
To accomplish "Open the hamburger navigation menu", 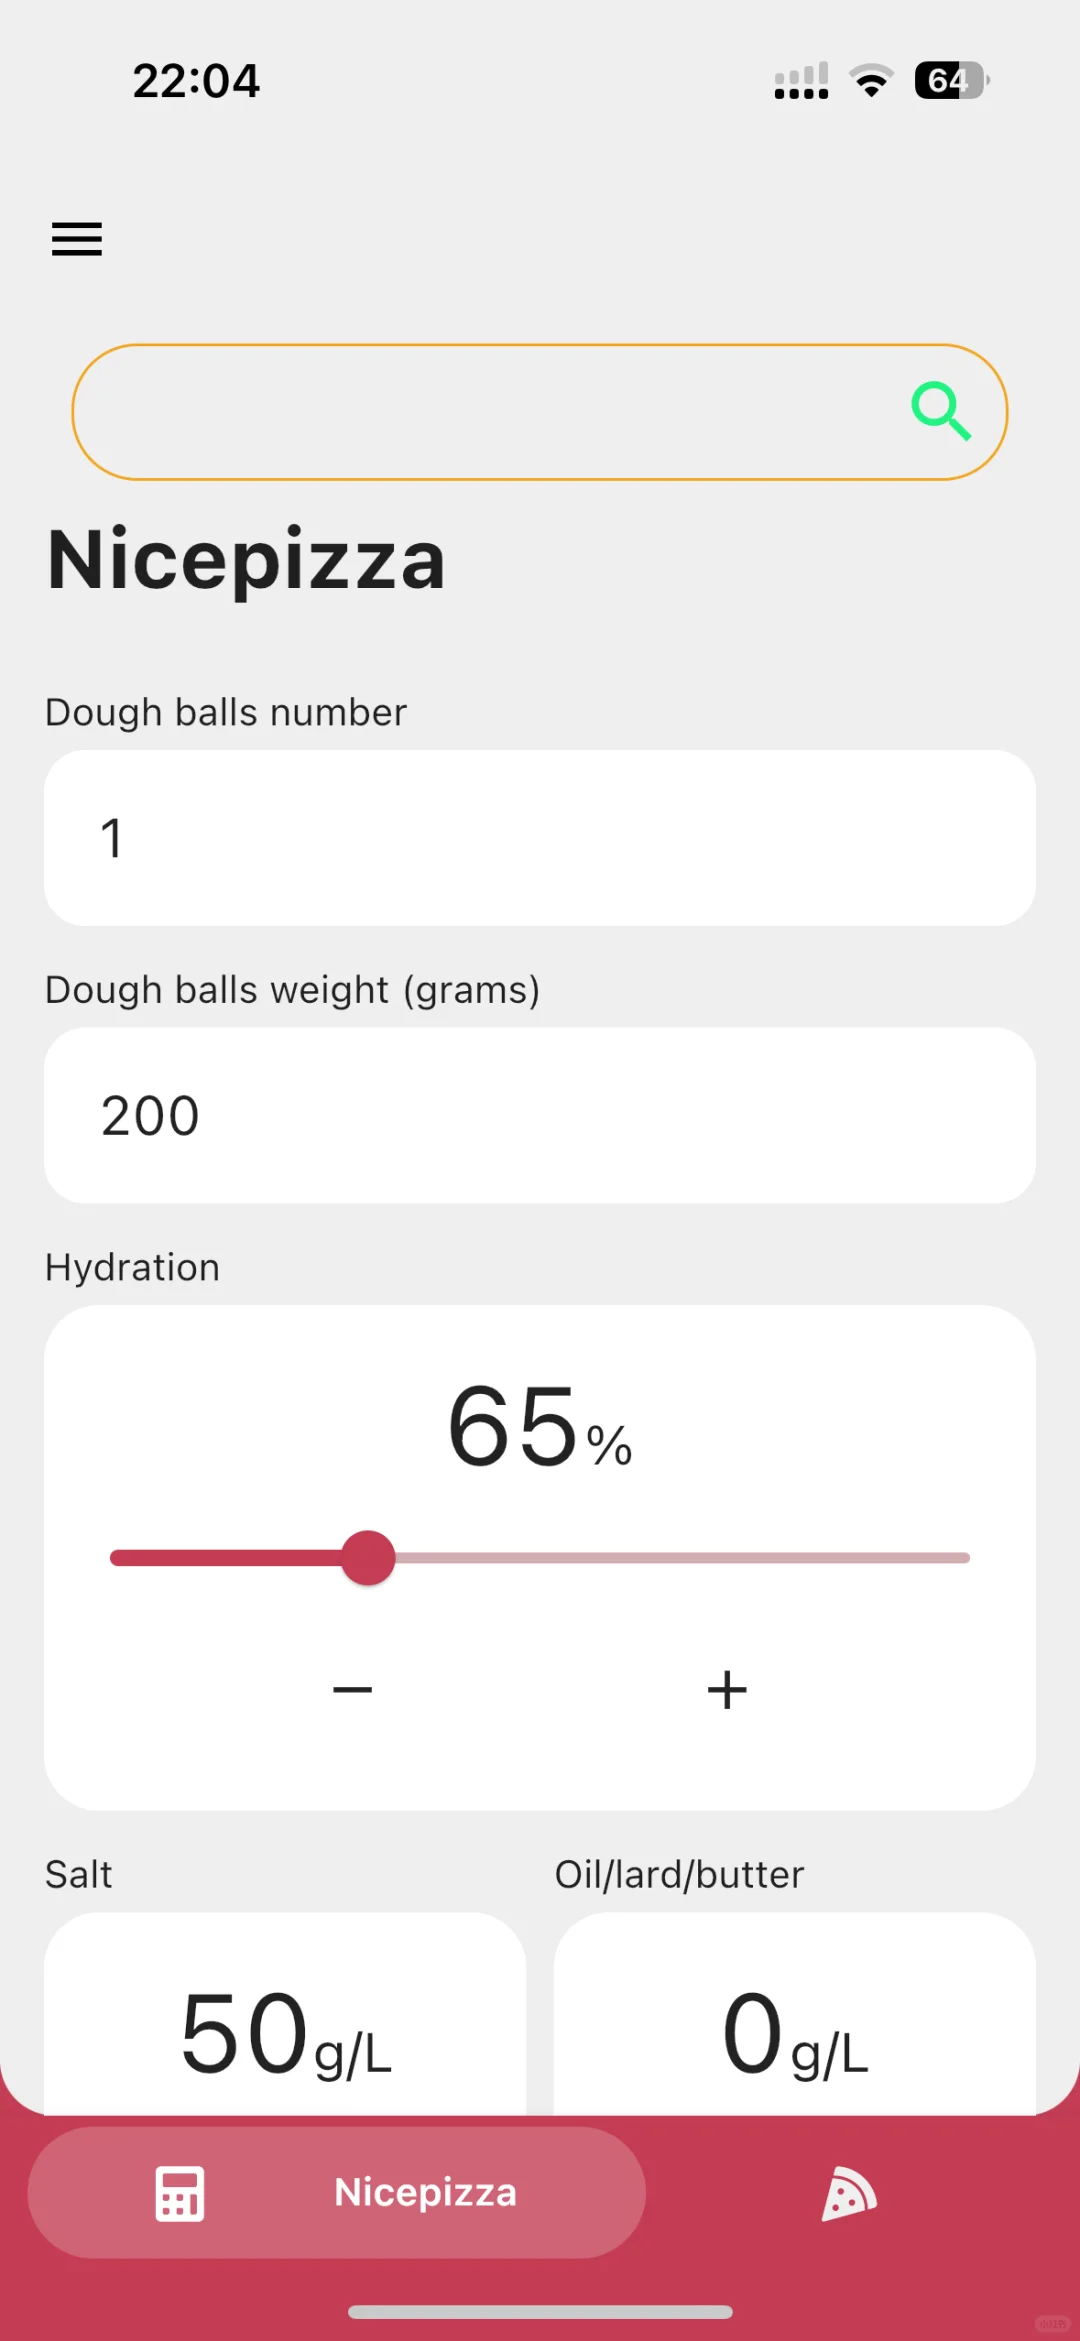I will (77, 239).
